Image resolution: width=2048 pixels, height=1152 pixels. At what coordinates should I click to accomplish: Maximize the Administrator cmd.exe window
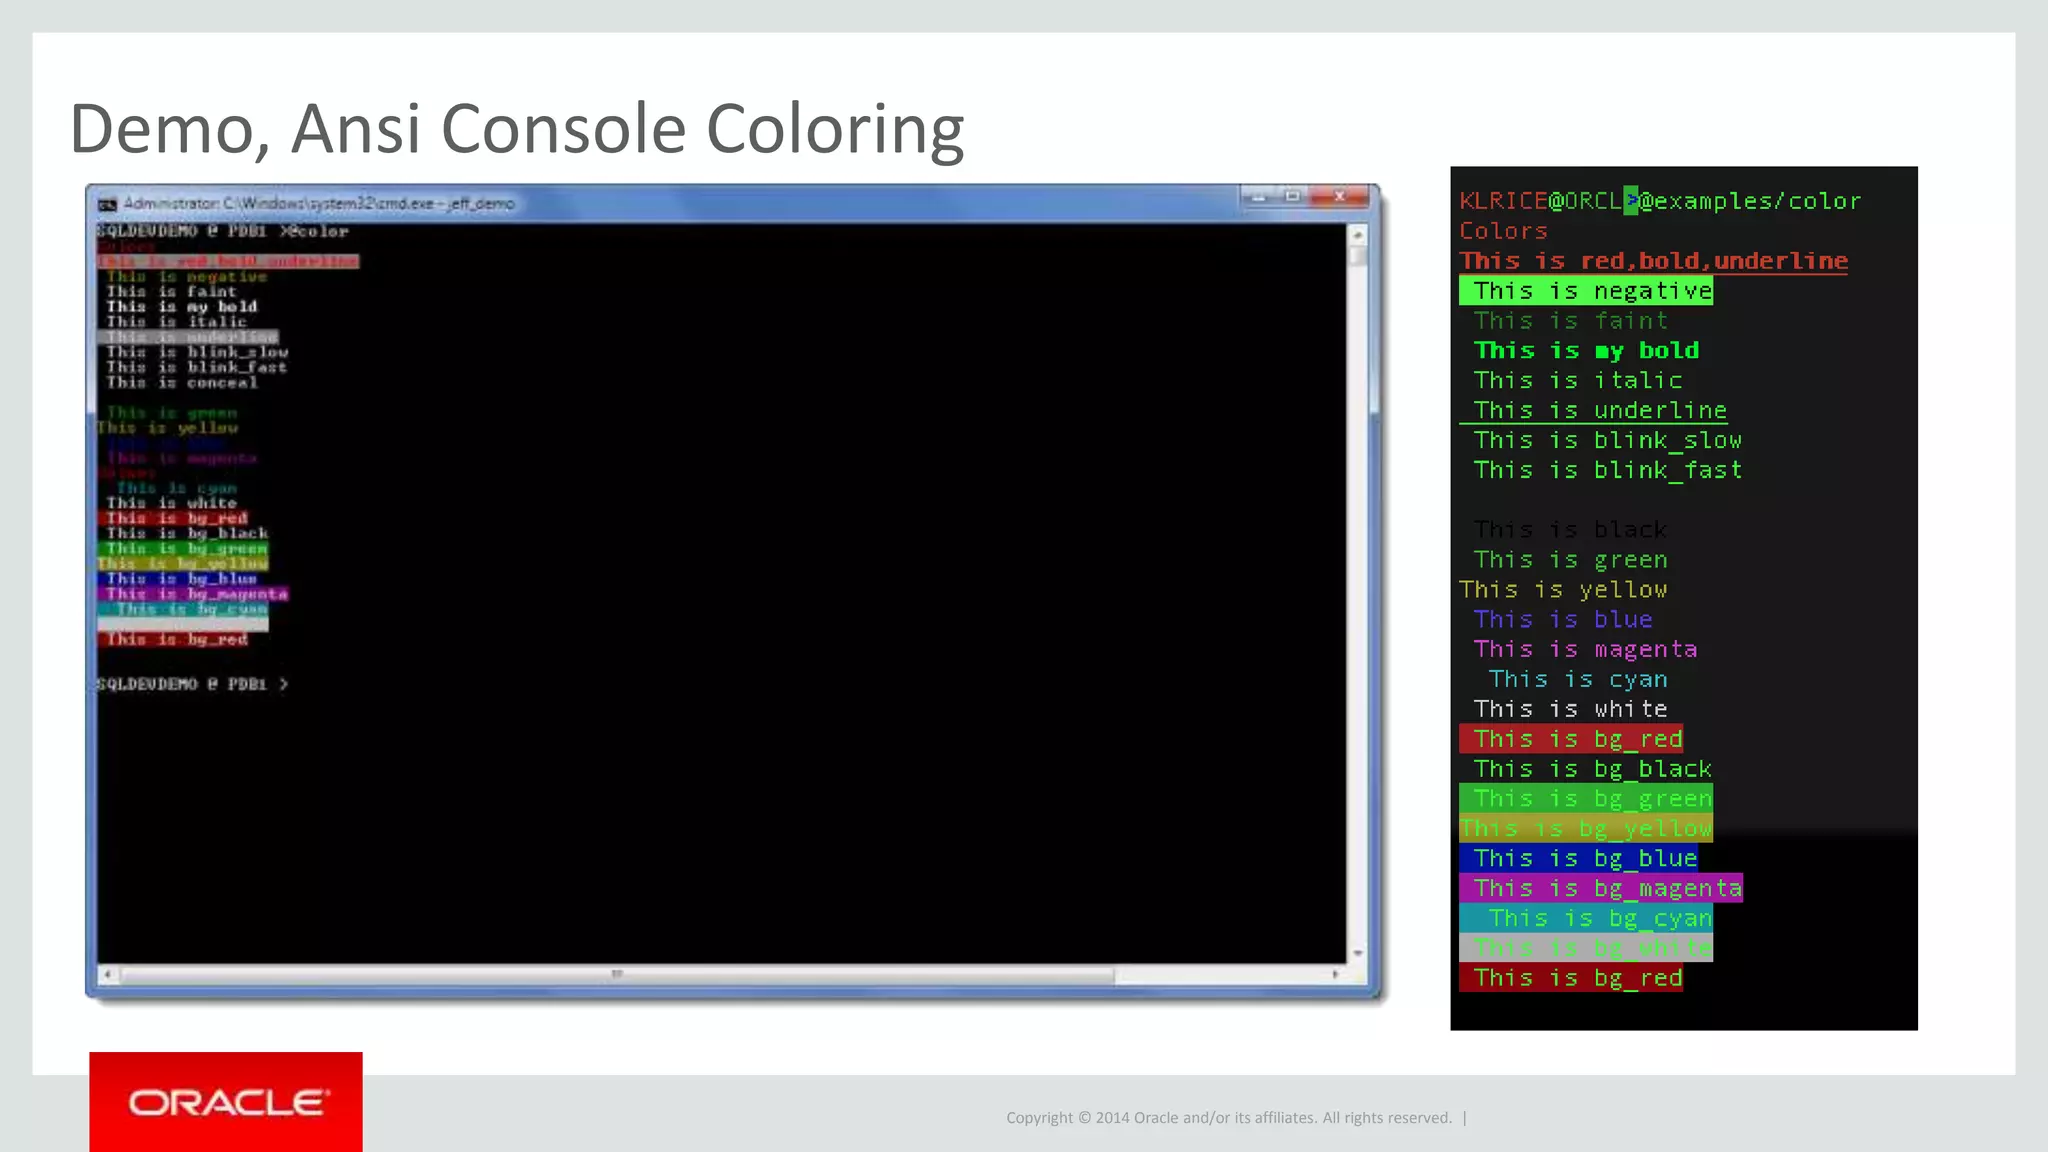pyautogui.click(x=1293, y=197)
